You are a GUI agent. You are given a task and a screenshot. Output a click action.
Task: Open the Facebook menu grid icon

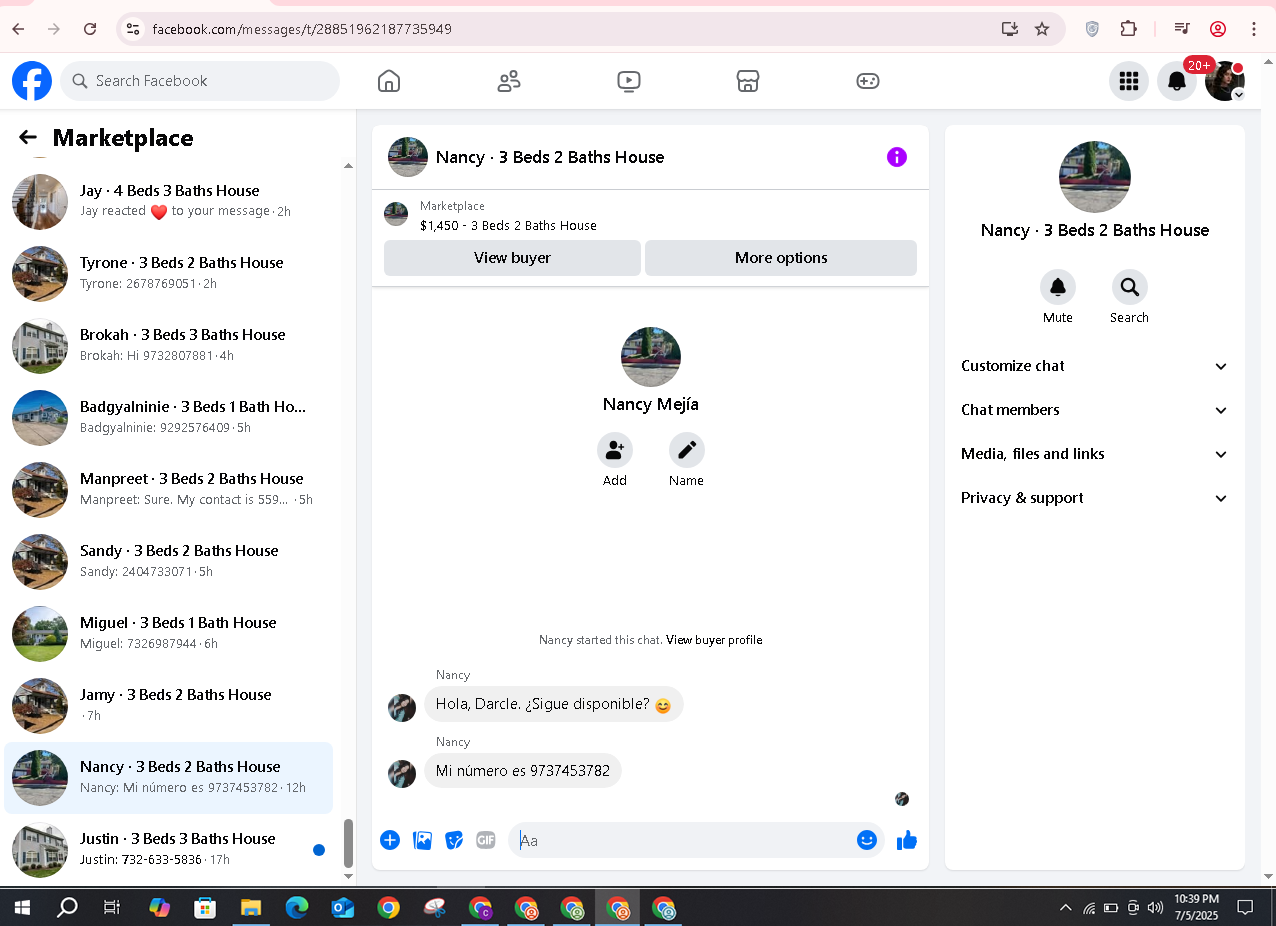[1129, 81]
